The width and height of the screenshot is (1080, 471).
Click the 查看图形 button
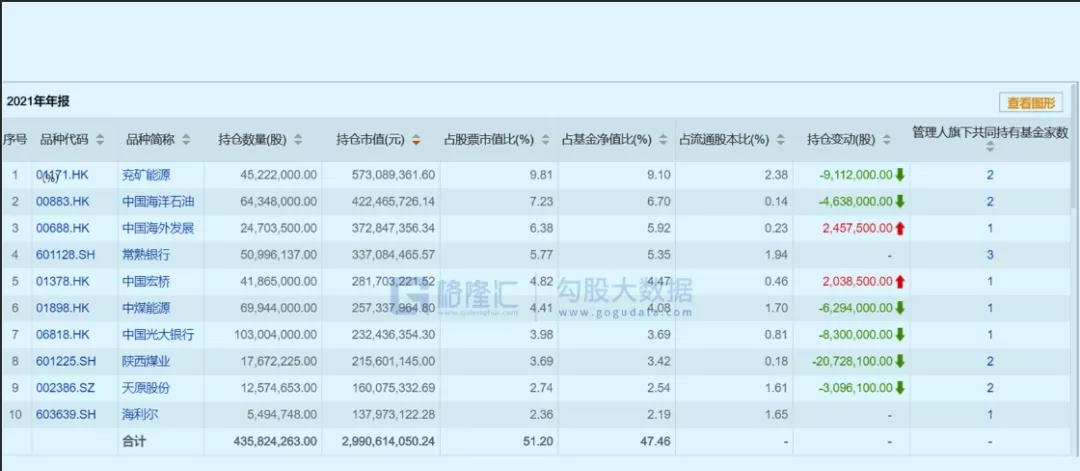point(1030,103)
